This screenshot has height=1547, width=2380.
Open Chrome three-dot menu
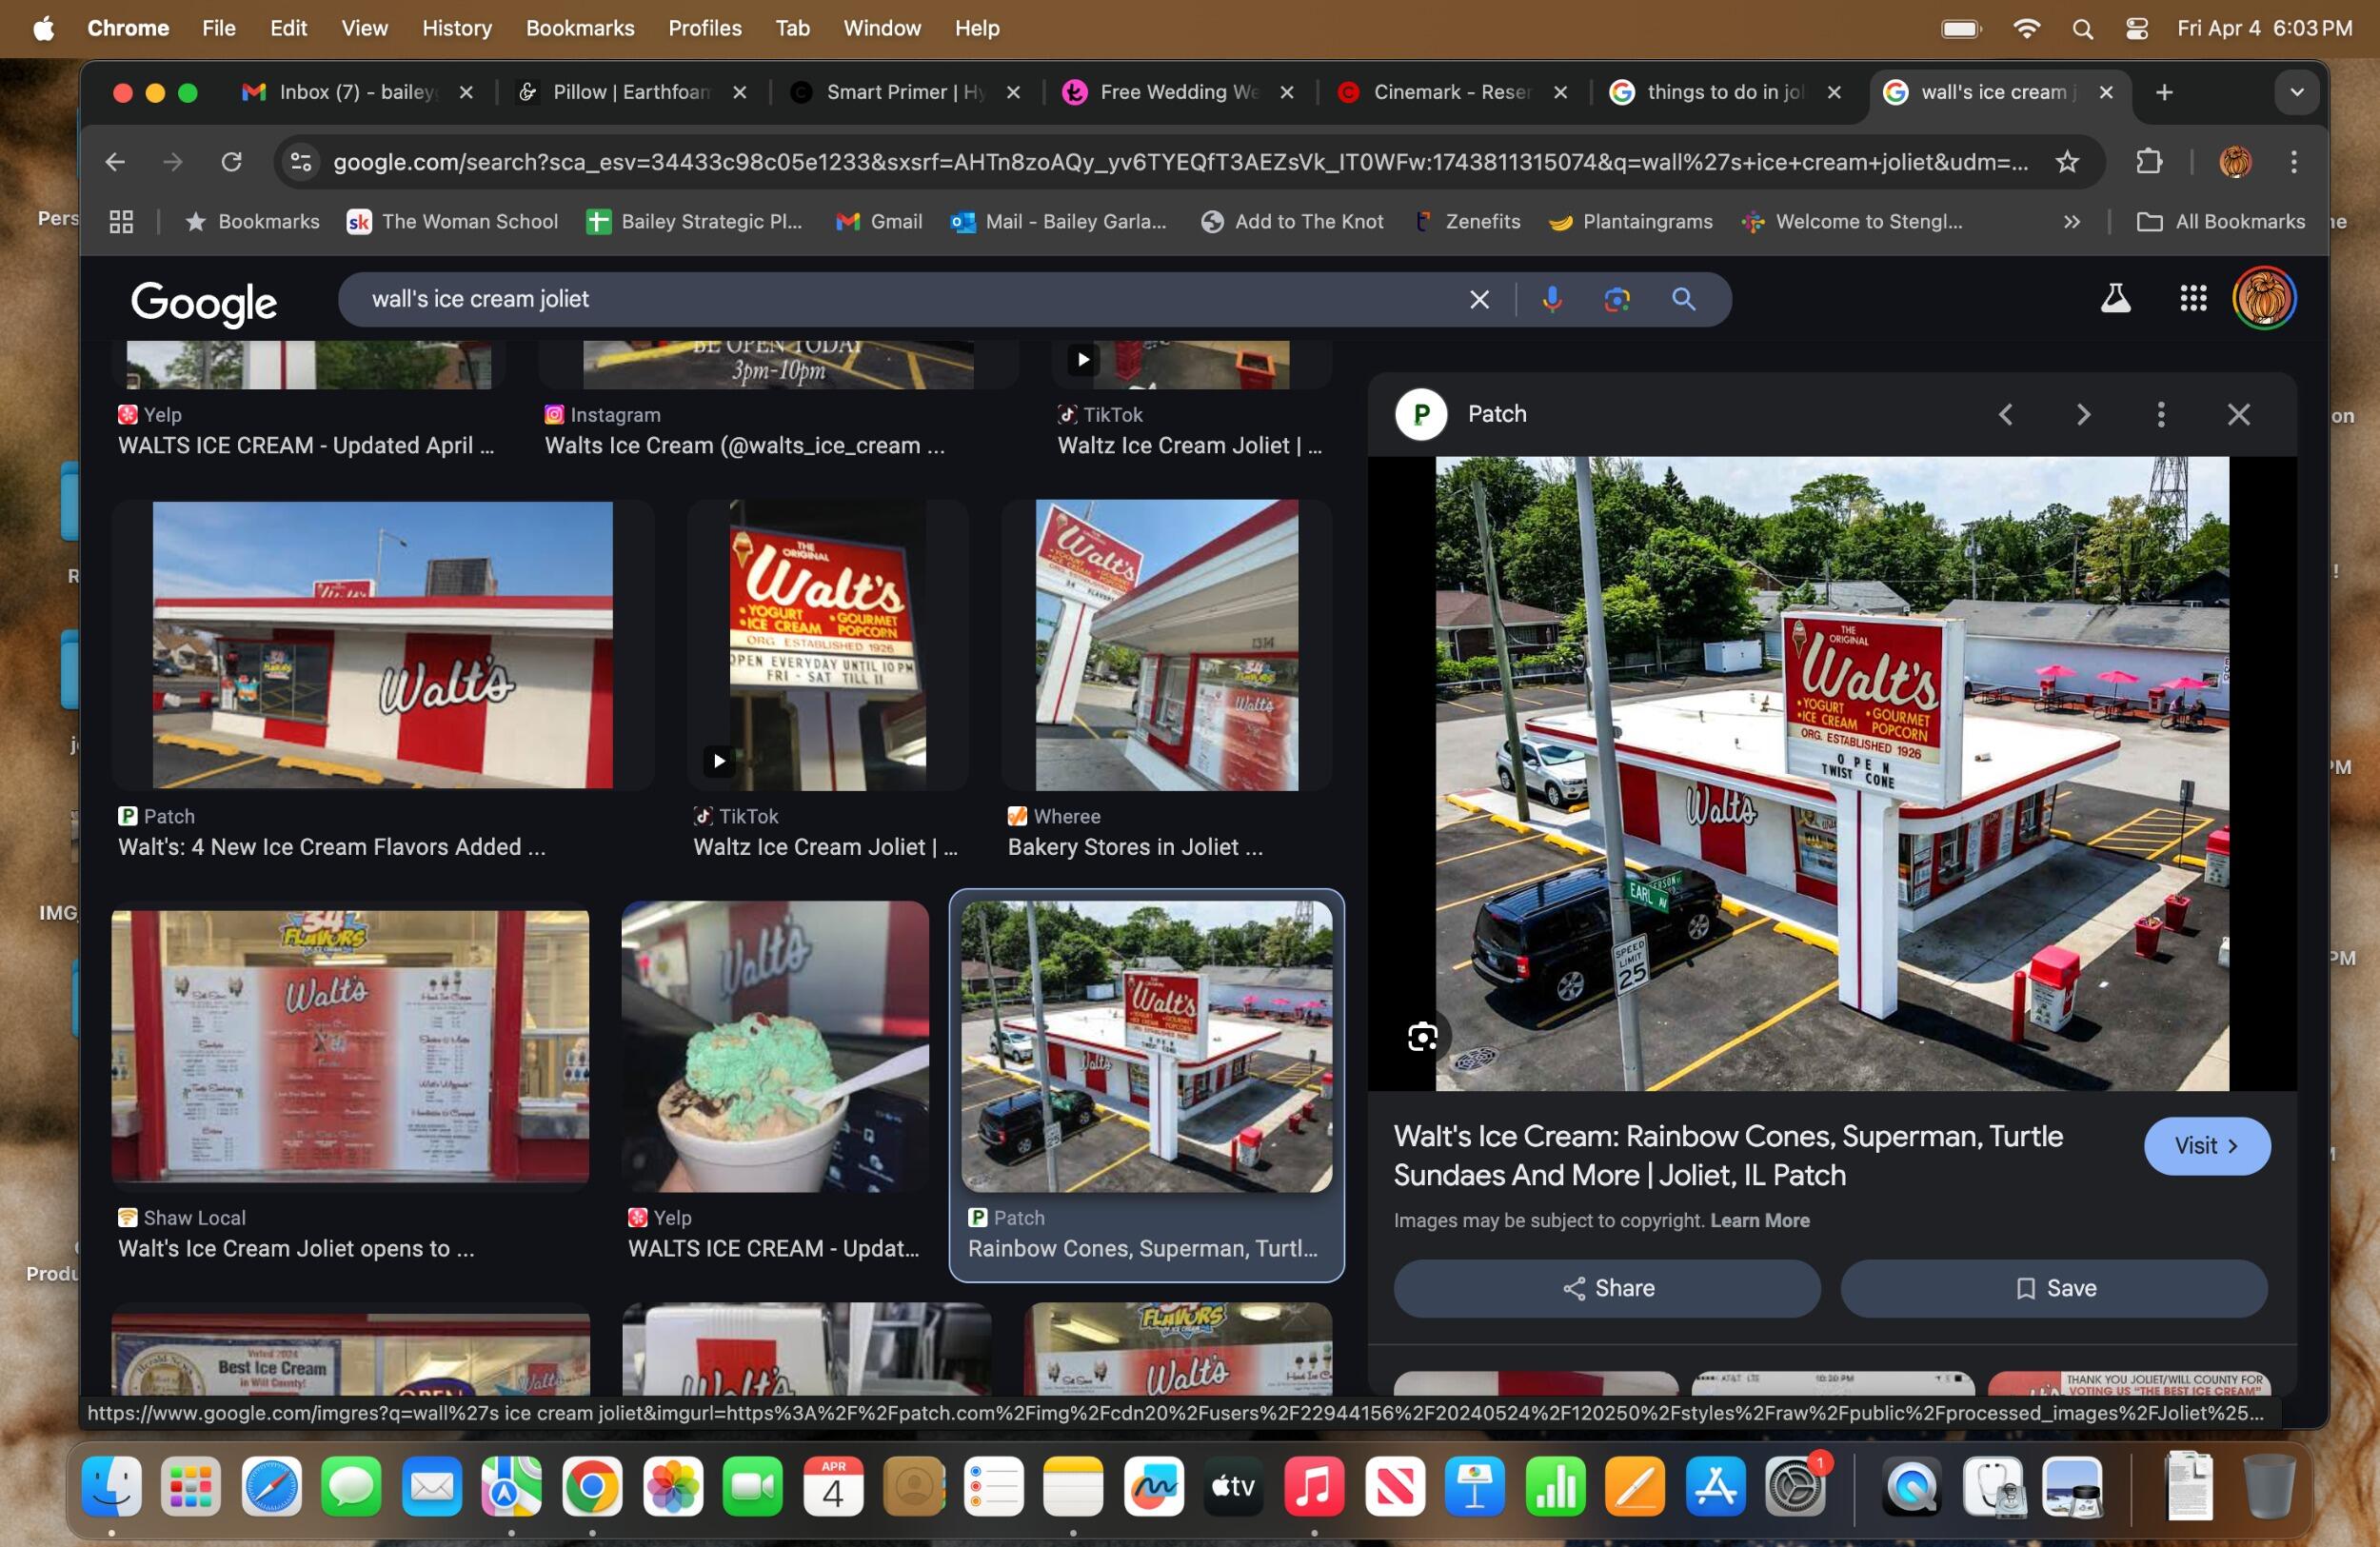2293,161
